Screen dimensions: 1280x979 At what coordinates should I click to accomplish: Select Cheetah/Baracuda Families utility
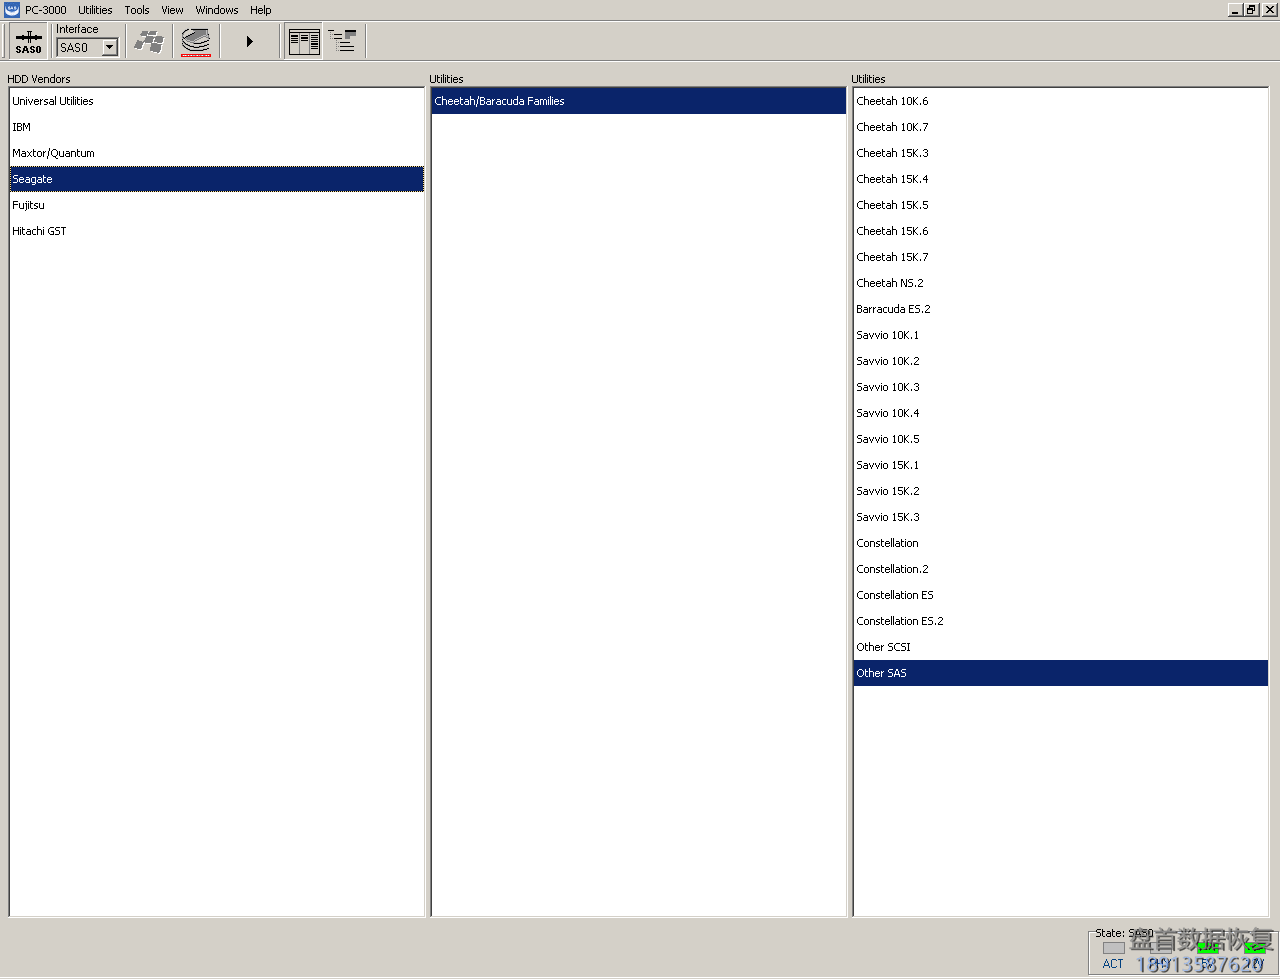coord(499,101)
